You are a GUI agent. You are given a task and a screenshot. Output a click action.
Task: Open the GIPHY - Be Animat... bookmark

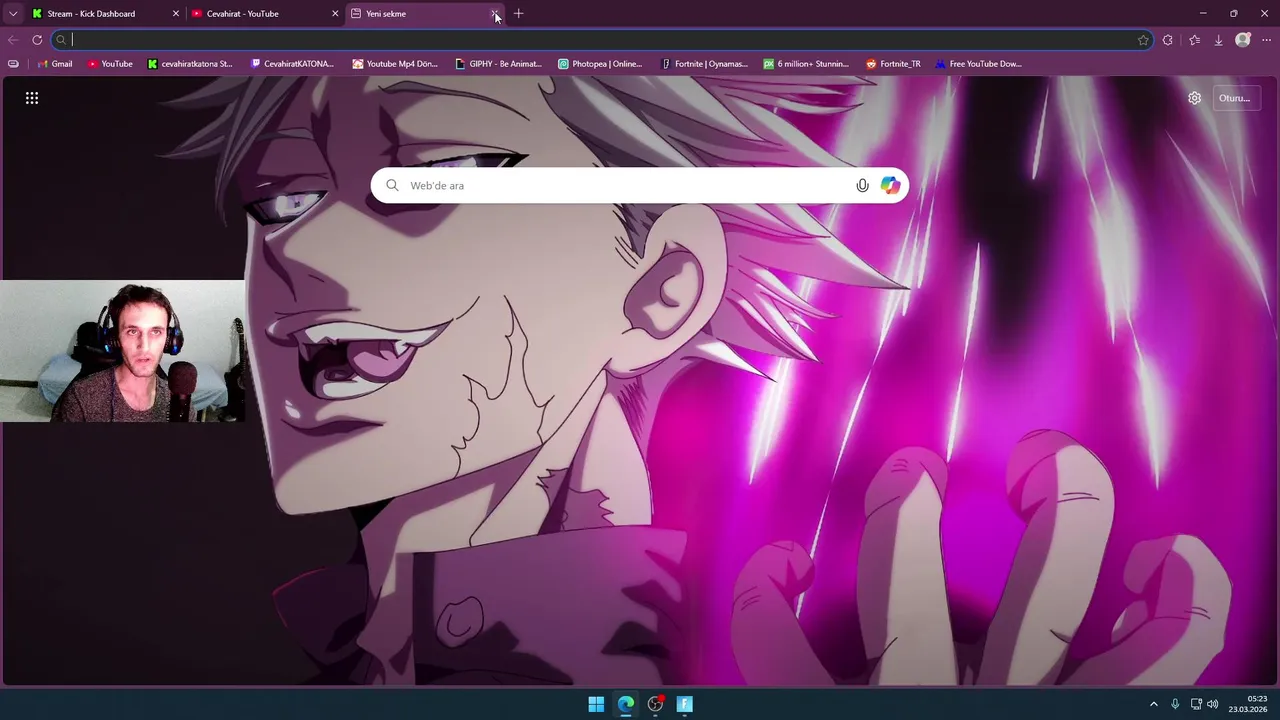click(x=498, y=64)
